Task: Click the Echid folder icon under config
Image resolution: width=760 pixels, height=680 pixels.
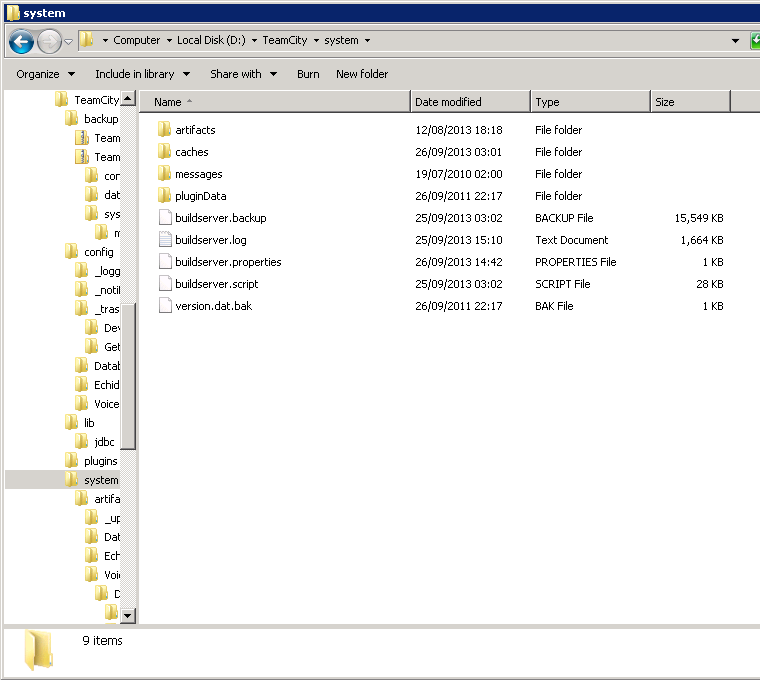Action: point(81,384)
